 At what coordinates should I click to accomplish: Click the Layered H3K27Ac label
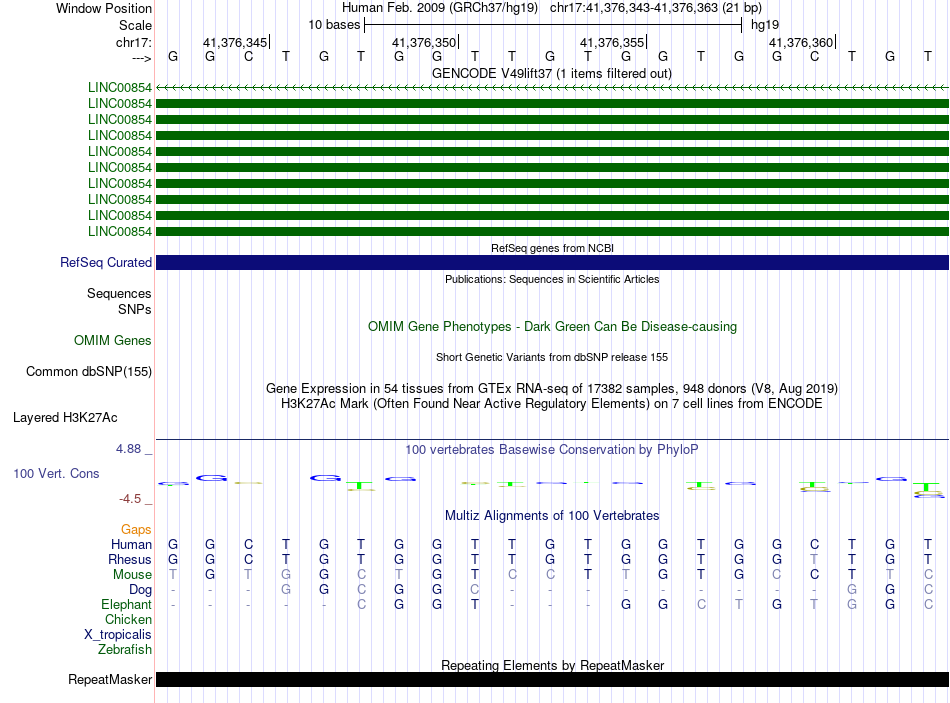(x=65, y=418)
